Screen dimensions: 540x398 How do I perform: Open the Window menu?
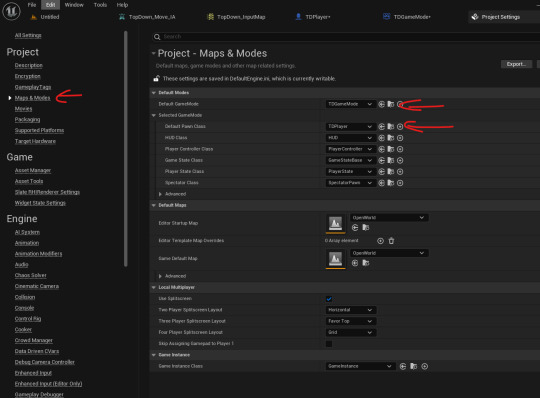pyautogui.click(x=74, y=5)
